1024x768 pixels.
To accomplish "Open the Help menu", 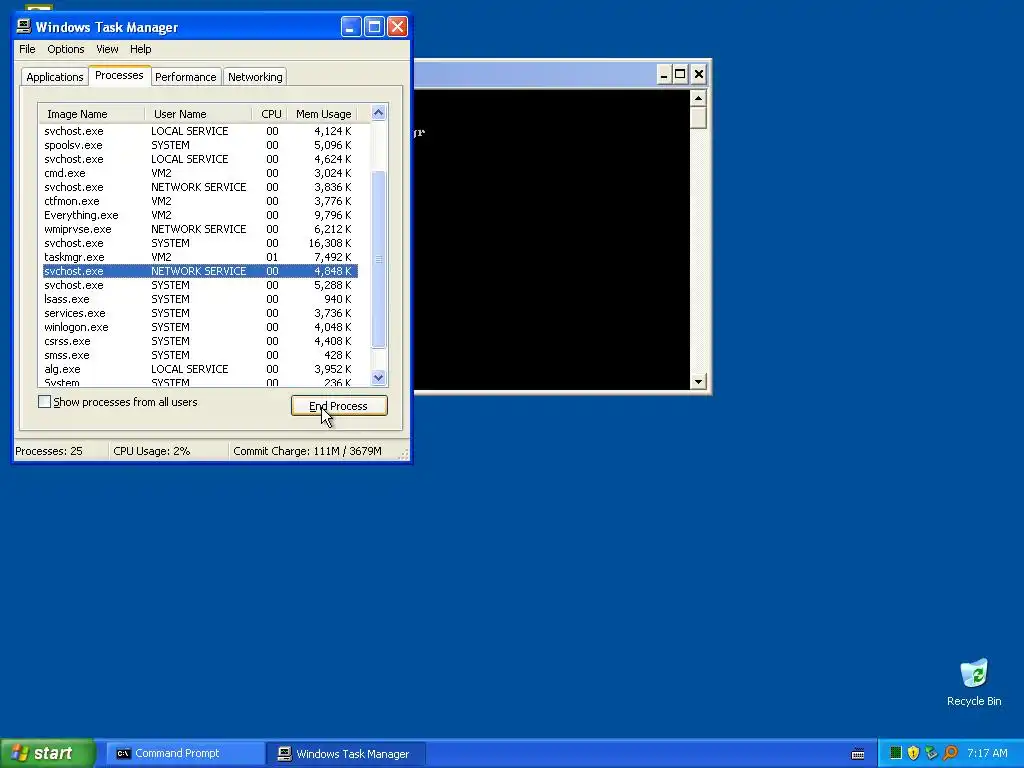I will (140, 49).
